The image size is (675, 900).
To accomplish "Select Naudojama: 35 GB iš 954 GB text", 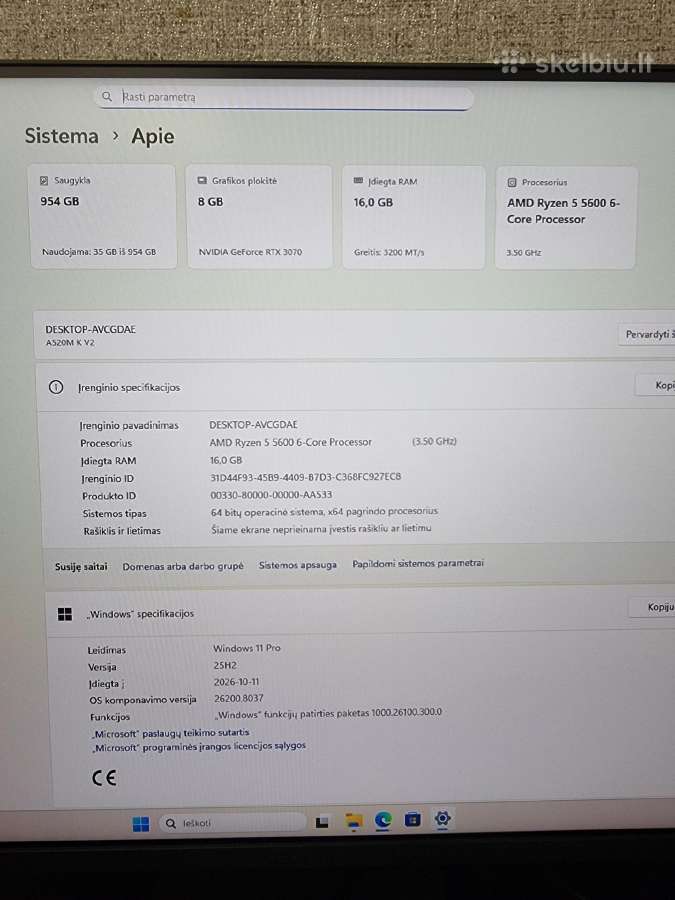I will click(x=99, y=252).
